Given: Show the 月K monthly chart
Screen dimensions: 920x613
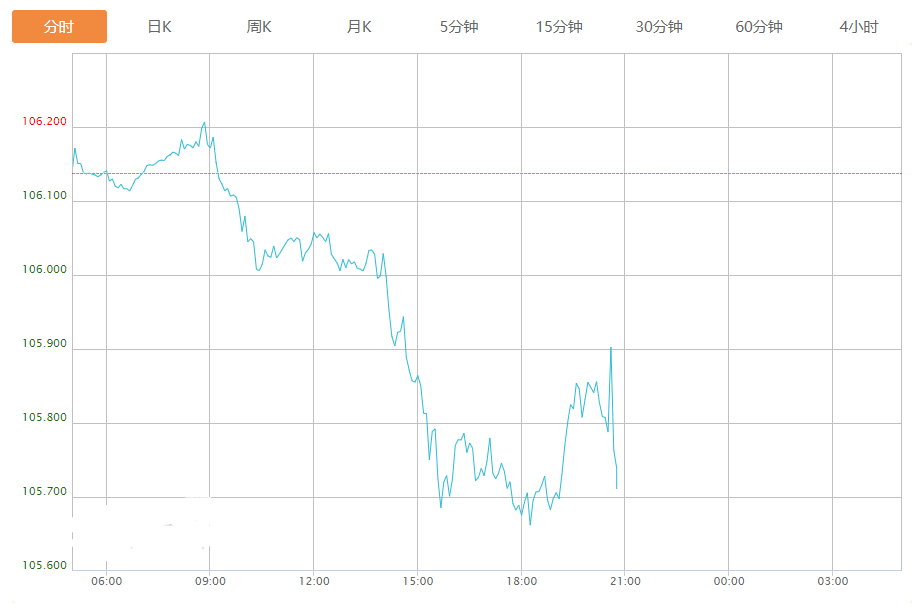Looking at the screenshot, I should 359,27.
